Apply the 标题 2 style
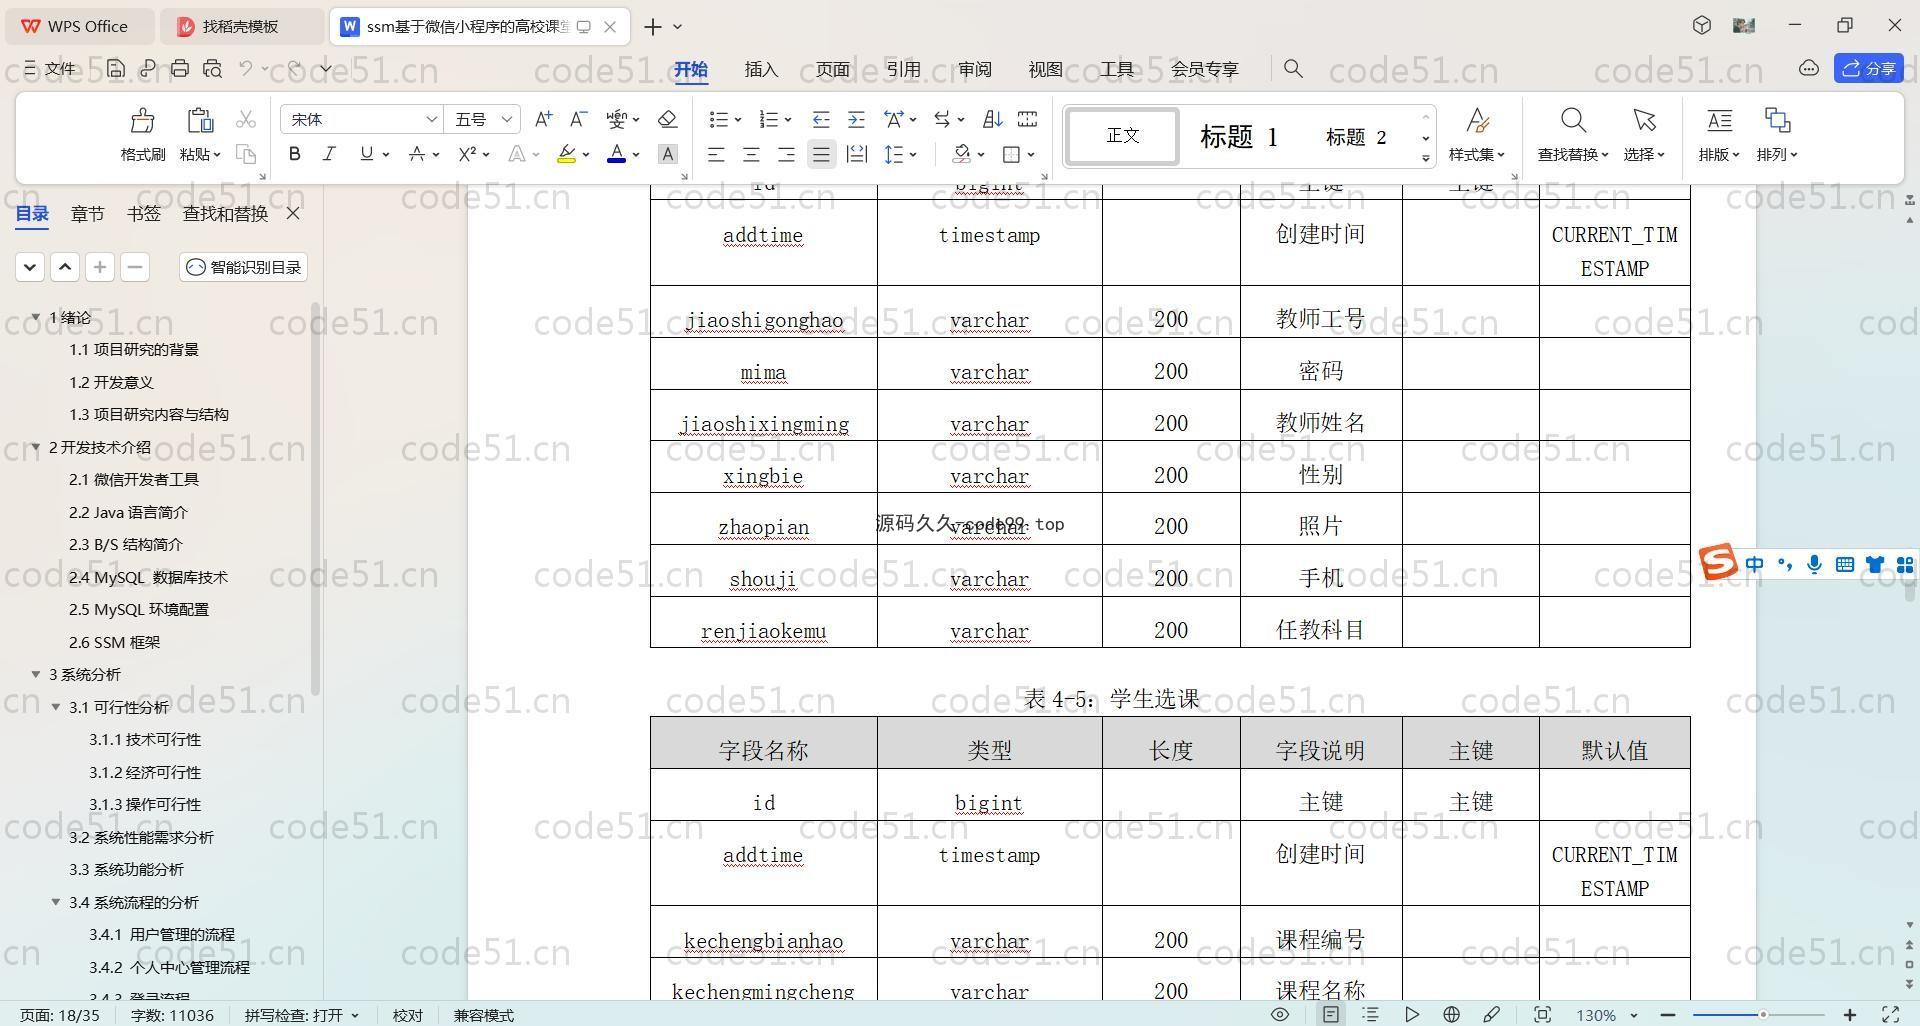 [1355, 137]
